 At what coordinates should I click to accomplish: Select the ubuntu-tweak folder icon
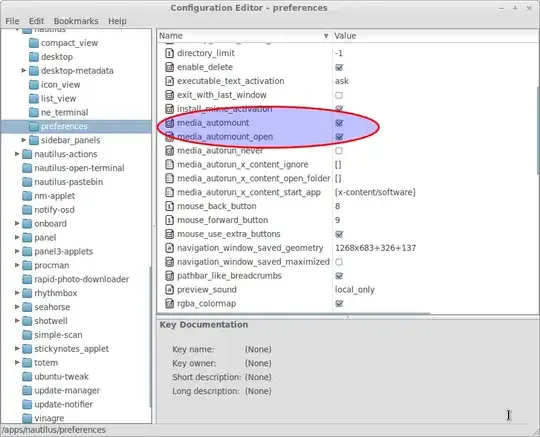[27, 376]
